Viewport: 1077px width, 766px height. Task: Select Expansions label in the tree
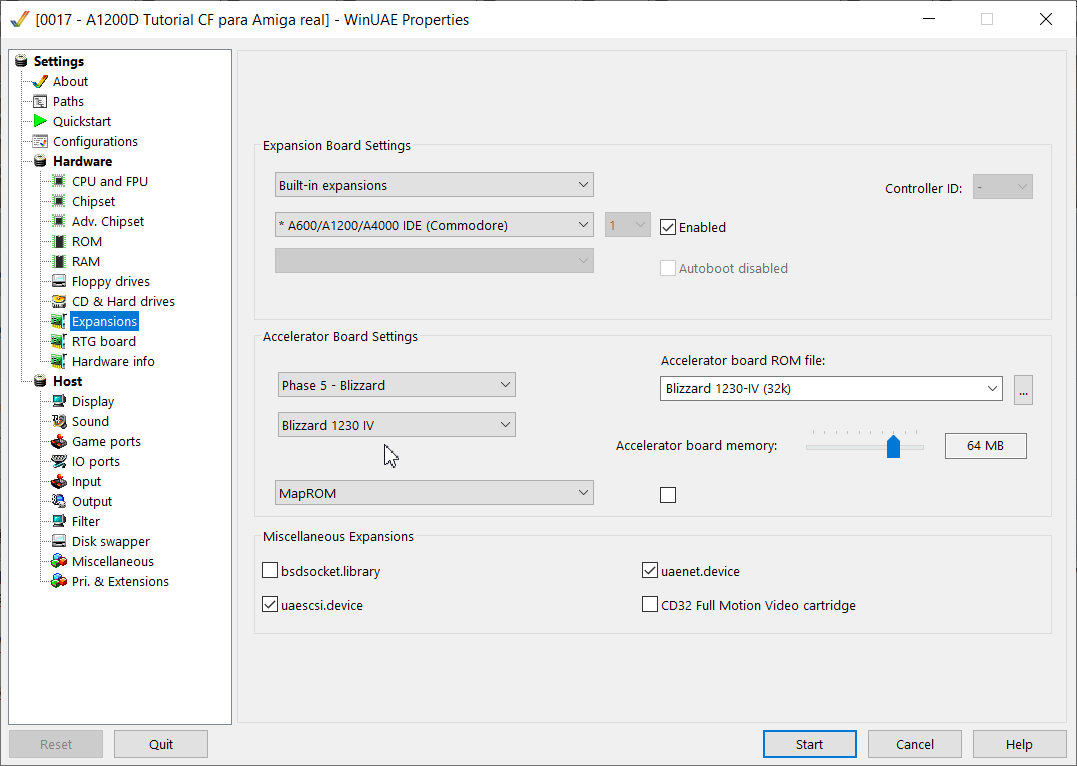104,321
